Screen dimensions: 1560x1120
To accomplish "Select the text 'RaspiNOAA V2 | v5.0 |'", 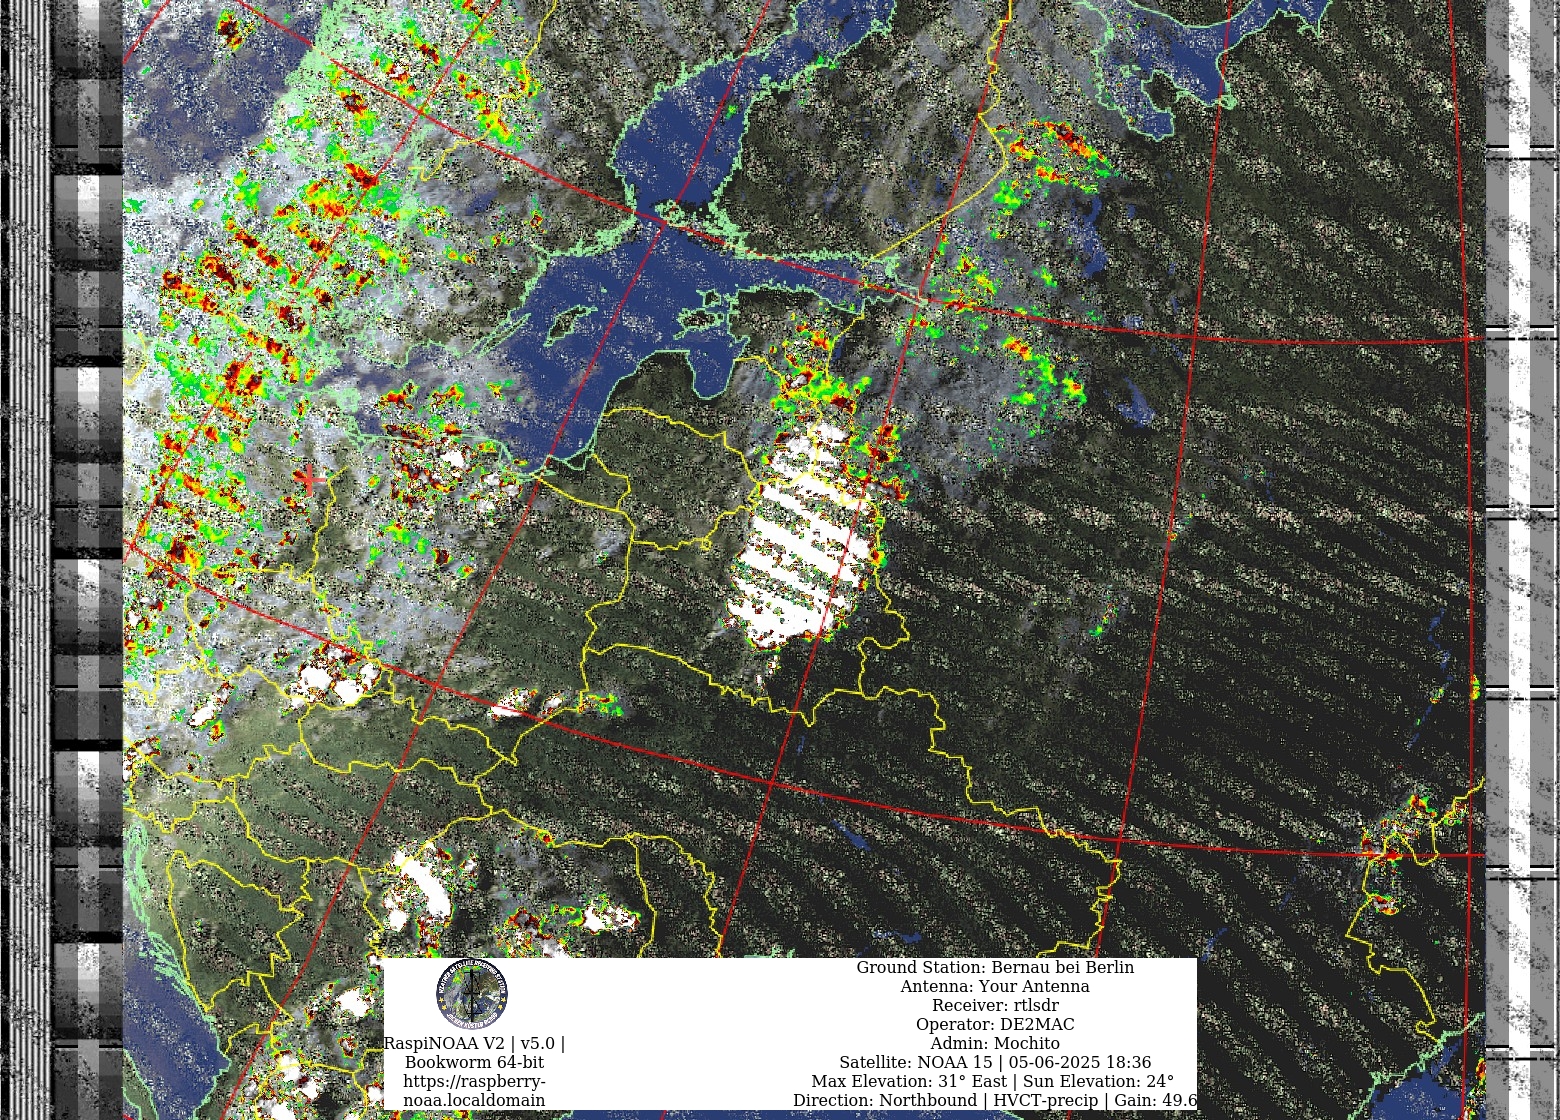I will [x=474, y=1044].
